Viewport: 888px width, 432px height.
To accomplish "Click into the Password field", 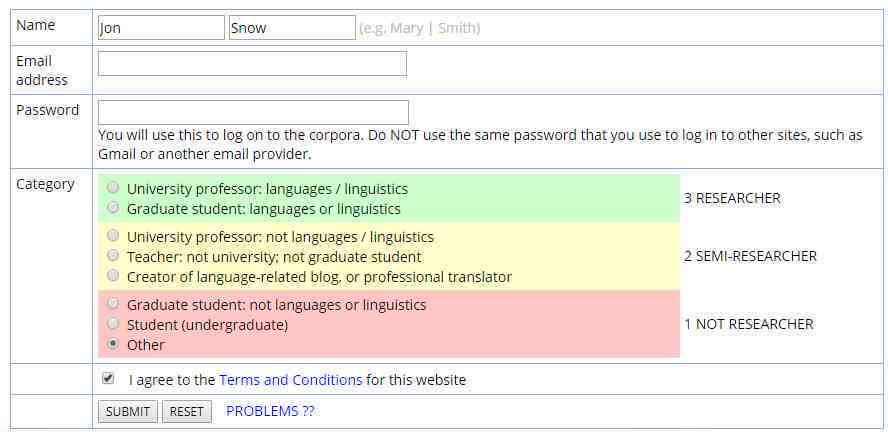I will tap(253, 112).
